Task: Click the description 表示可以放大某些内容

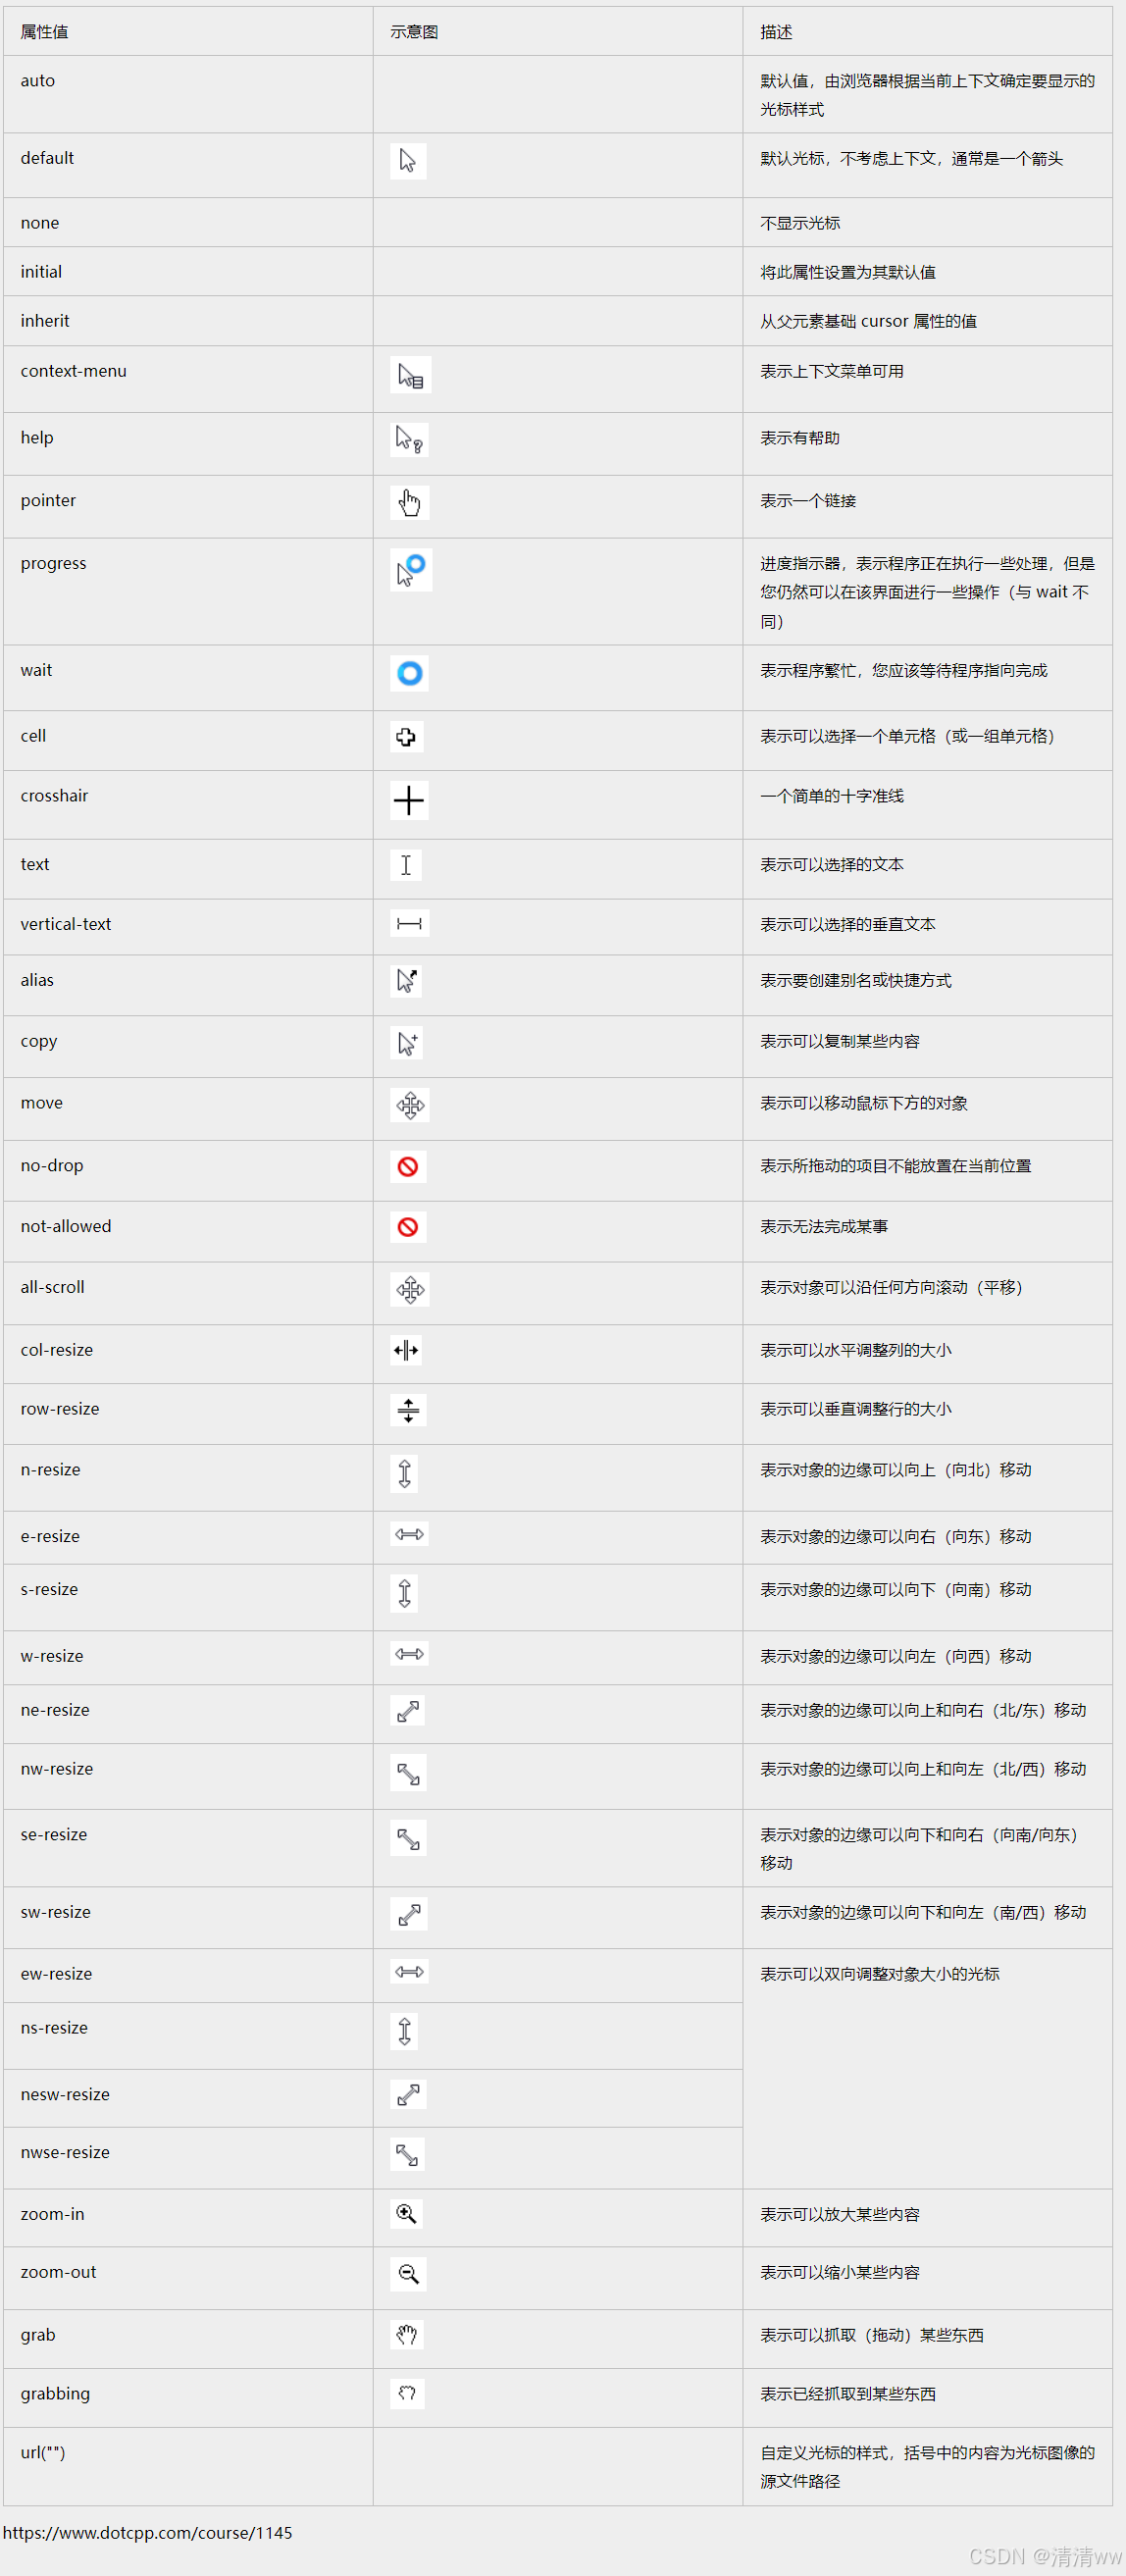Action: (840, 2215)
